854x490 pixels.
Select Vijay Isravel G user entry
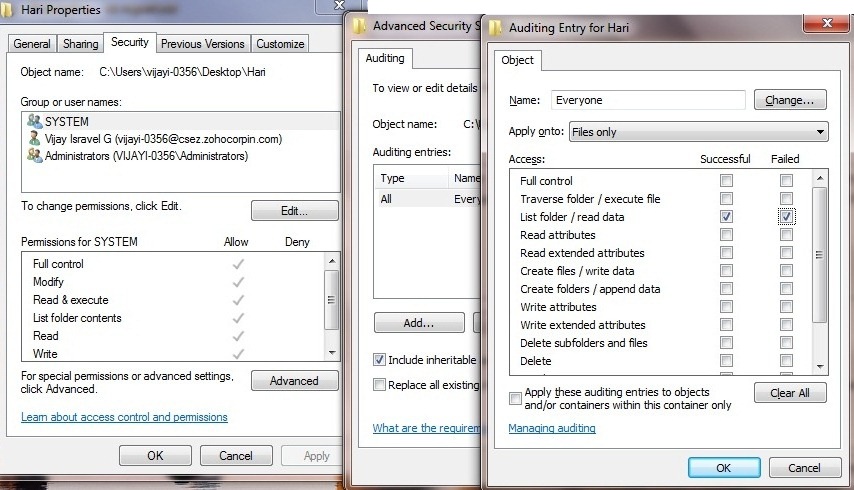(181, 139)
